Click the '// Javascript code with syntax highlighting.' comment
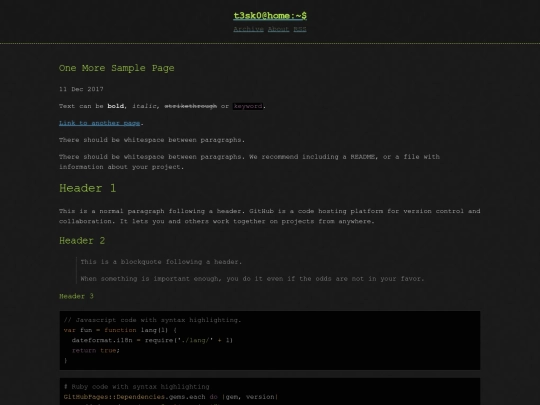Viewport: 540px width, 405px height. [x=153, y=320]
